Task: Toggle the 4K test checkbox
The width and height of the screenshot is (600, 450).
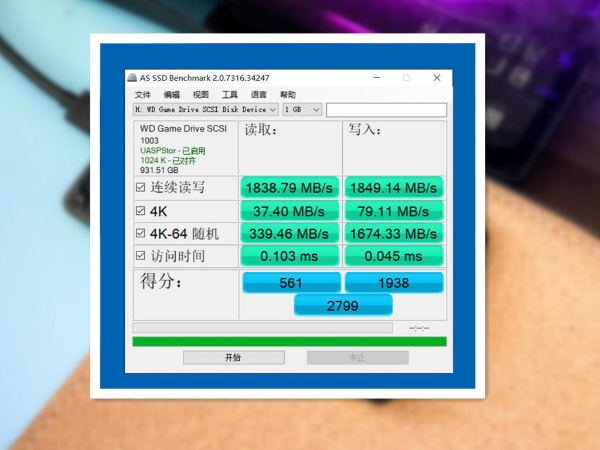Action: point(140,211)
